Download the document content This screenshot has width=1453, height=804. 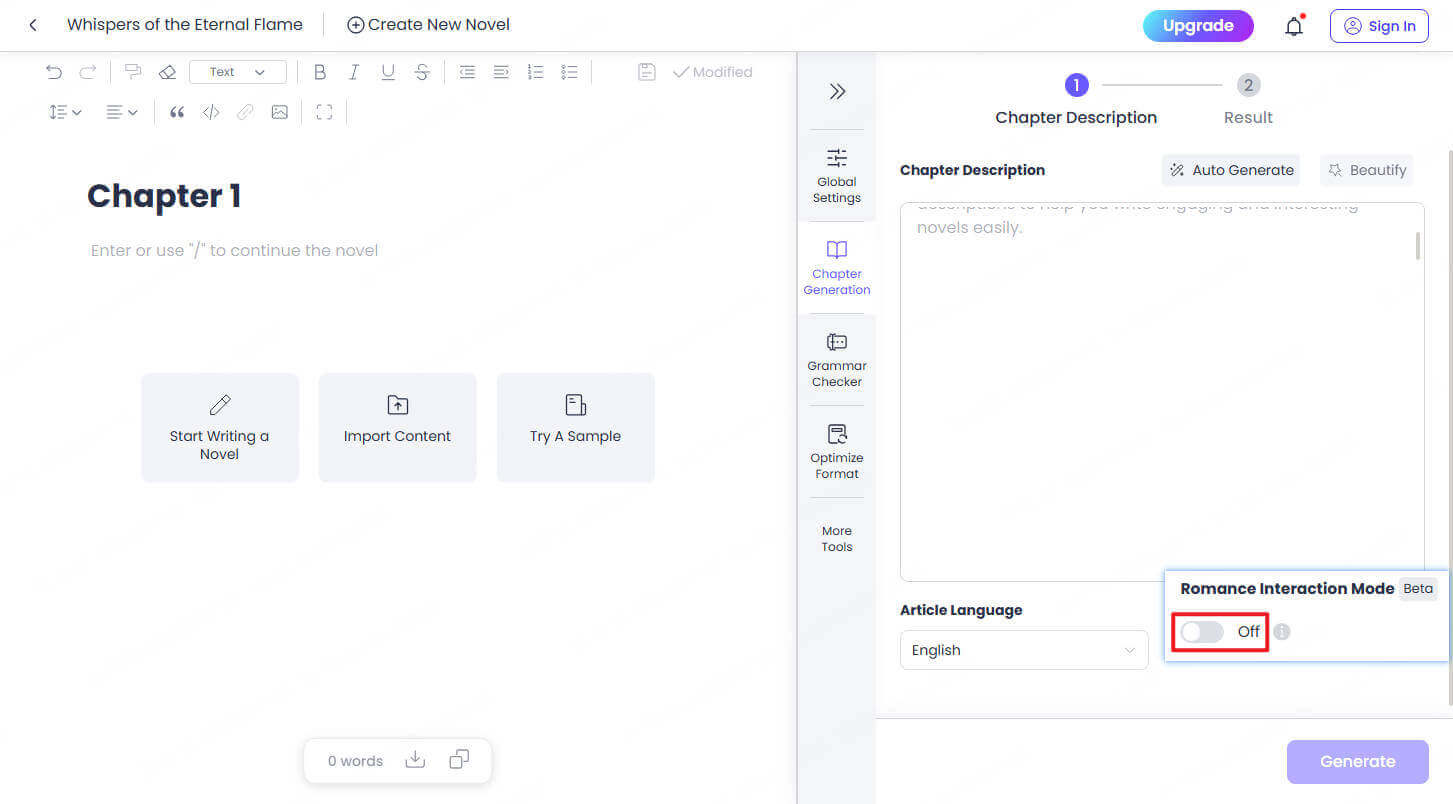tap(415, 760)
